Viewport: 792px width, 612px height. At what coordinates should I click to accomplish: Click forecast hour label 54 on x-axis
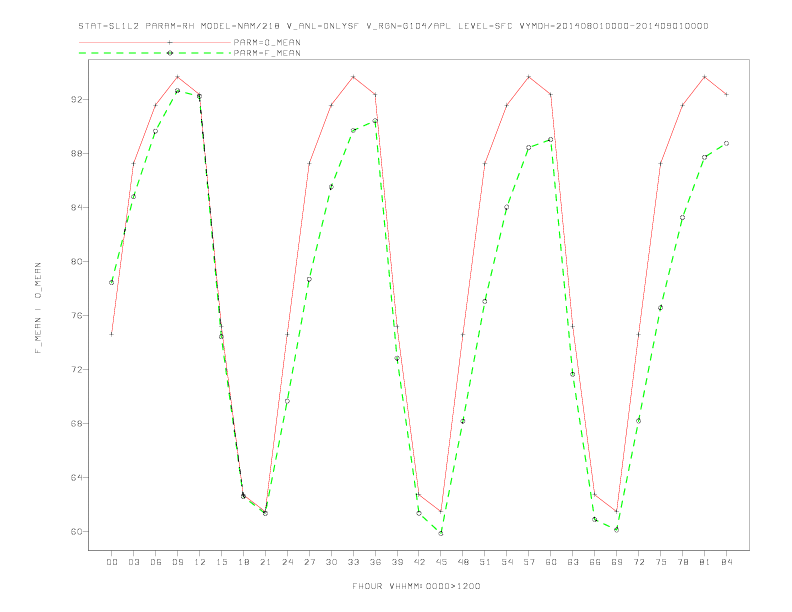(x=507, y=562)
